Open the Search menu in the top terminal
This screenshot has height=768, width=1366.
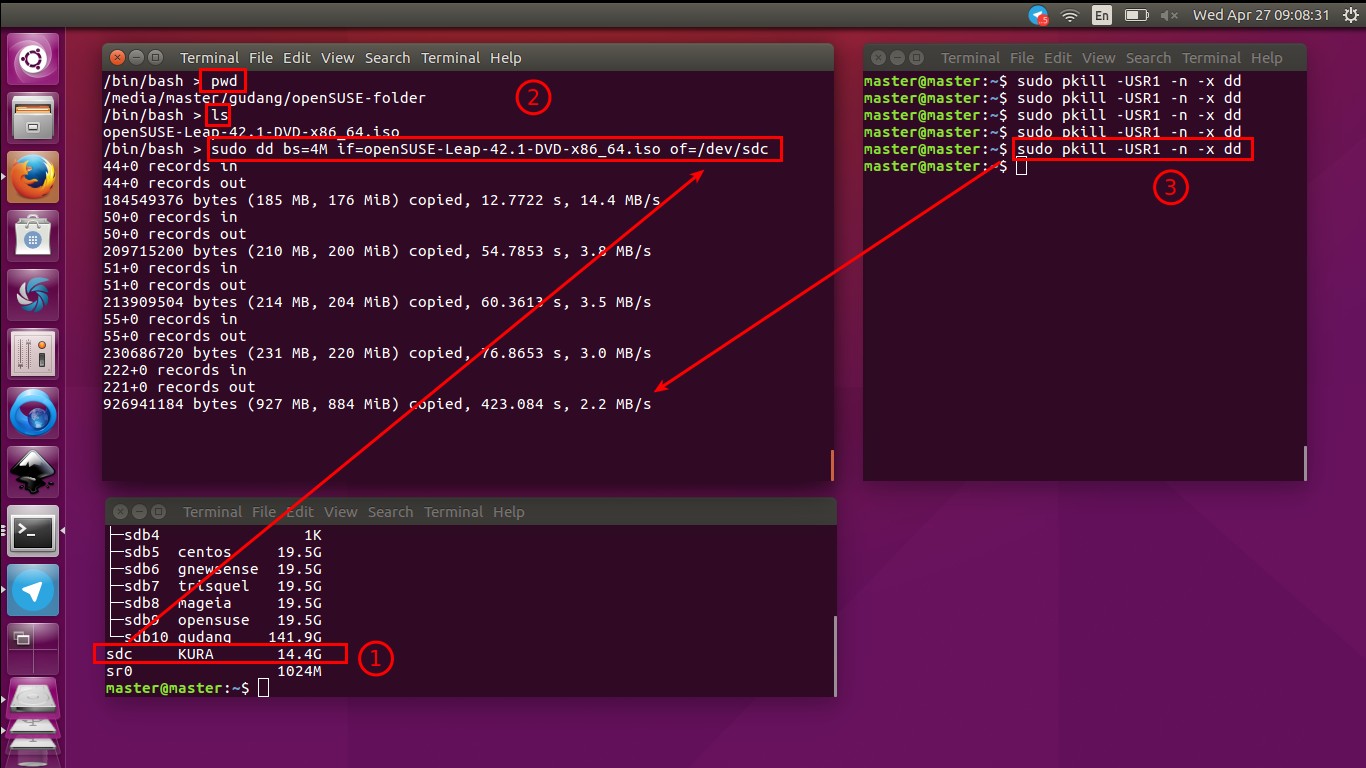387,57
